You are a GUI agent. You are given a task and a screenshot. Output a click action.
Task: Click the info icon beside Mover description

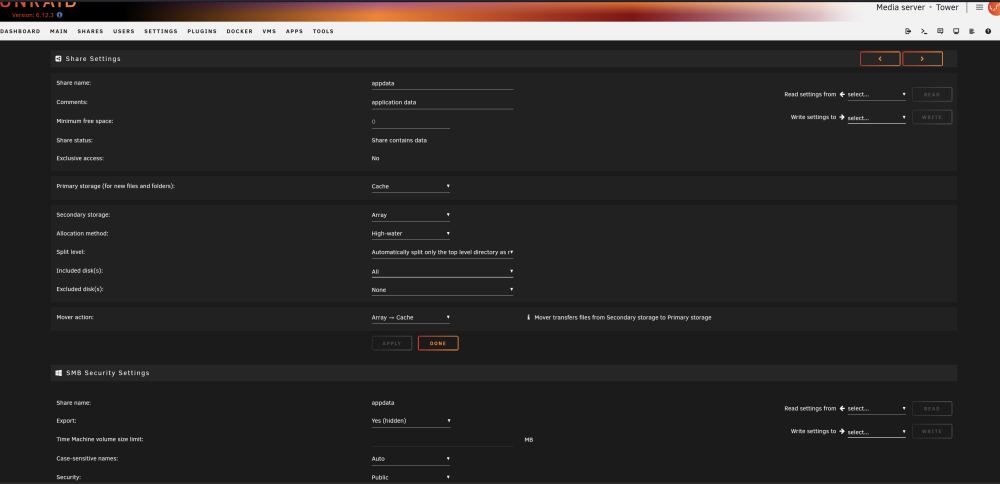tap(529, 317)
